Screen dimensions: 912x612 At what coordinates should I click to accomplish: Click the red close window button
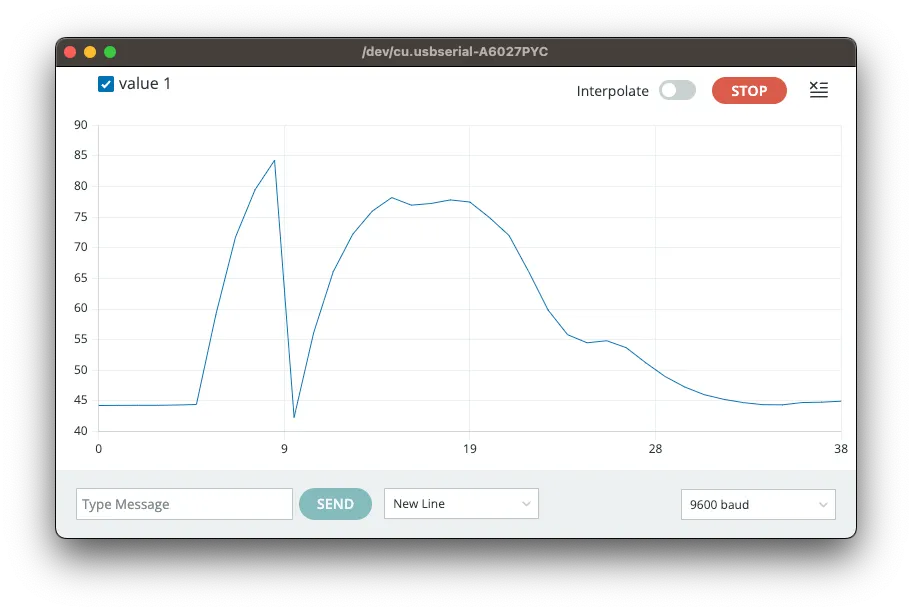[x=70, y=52]
